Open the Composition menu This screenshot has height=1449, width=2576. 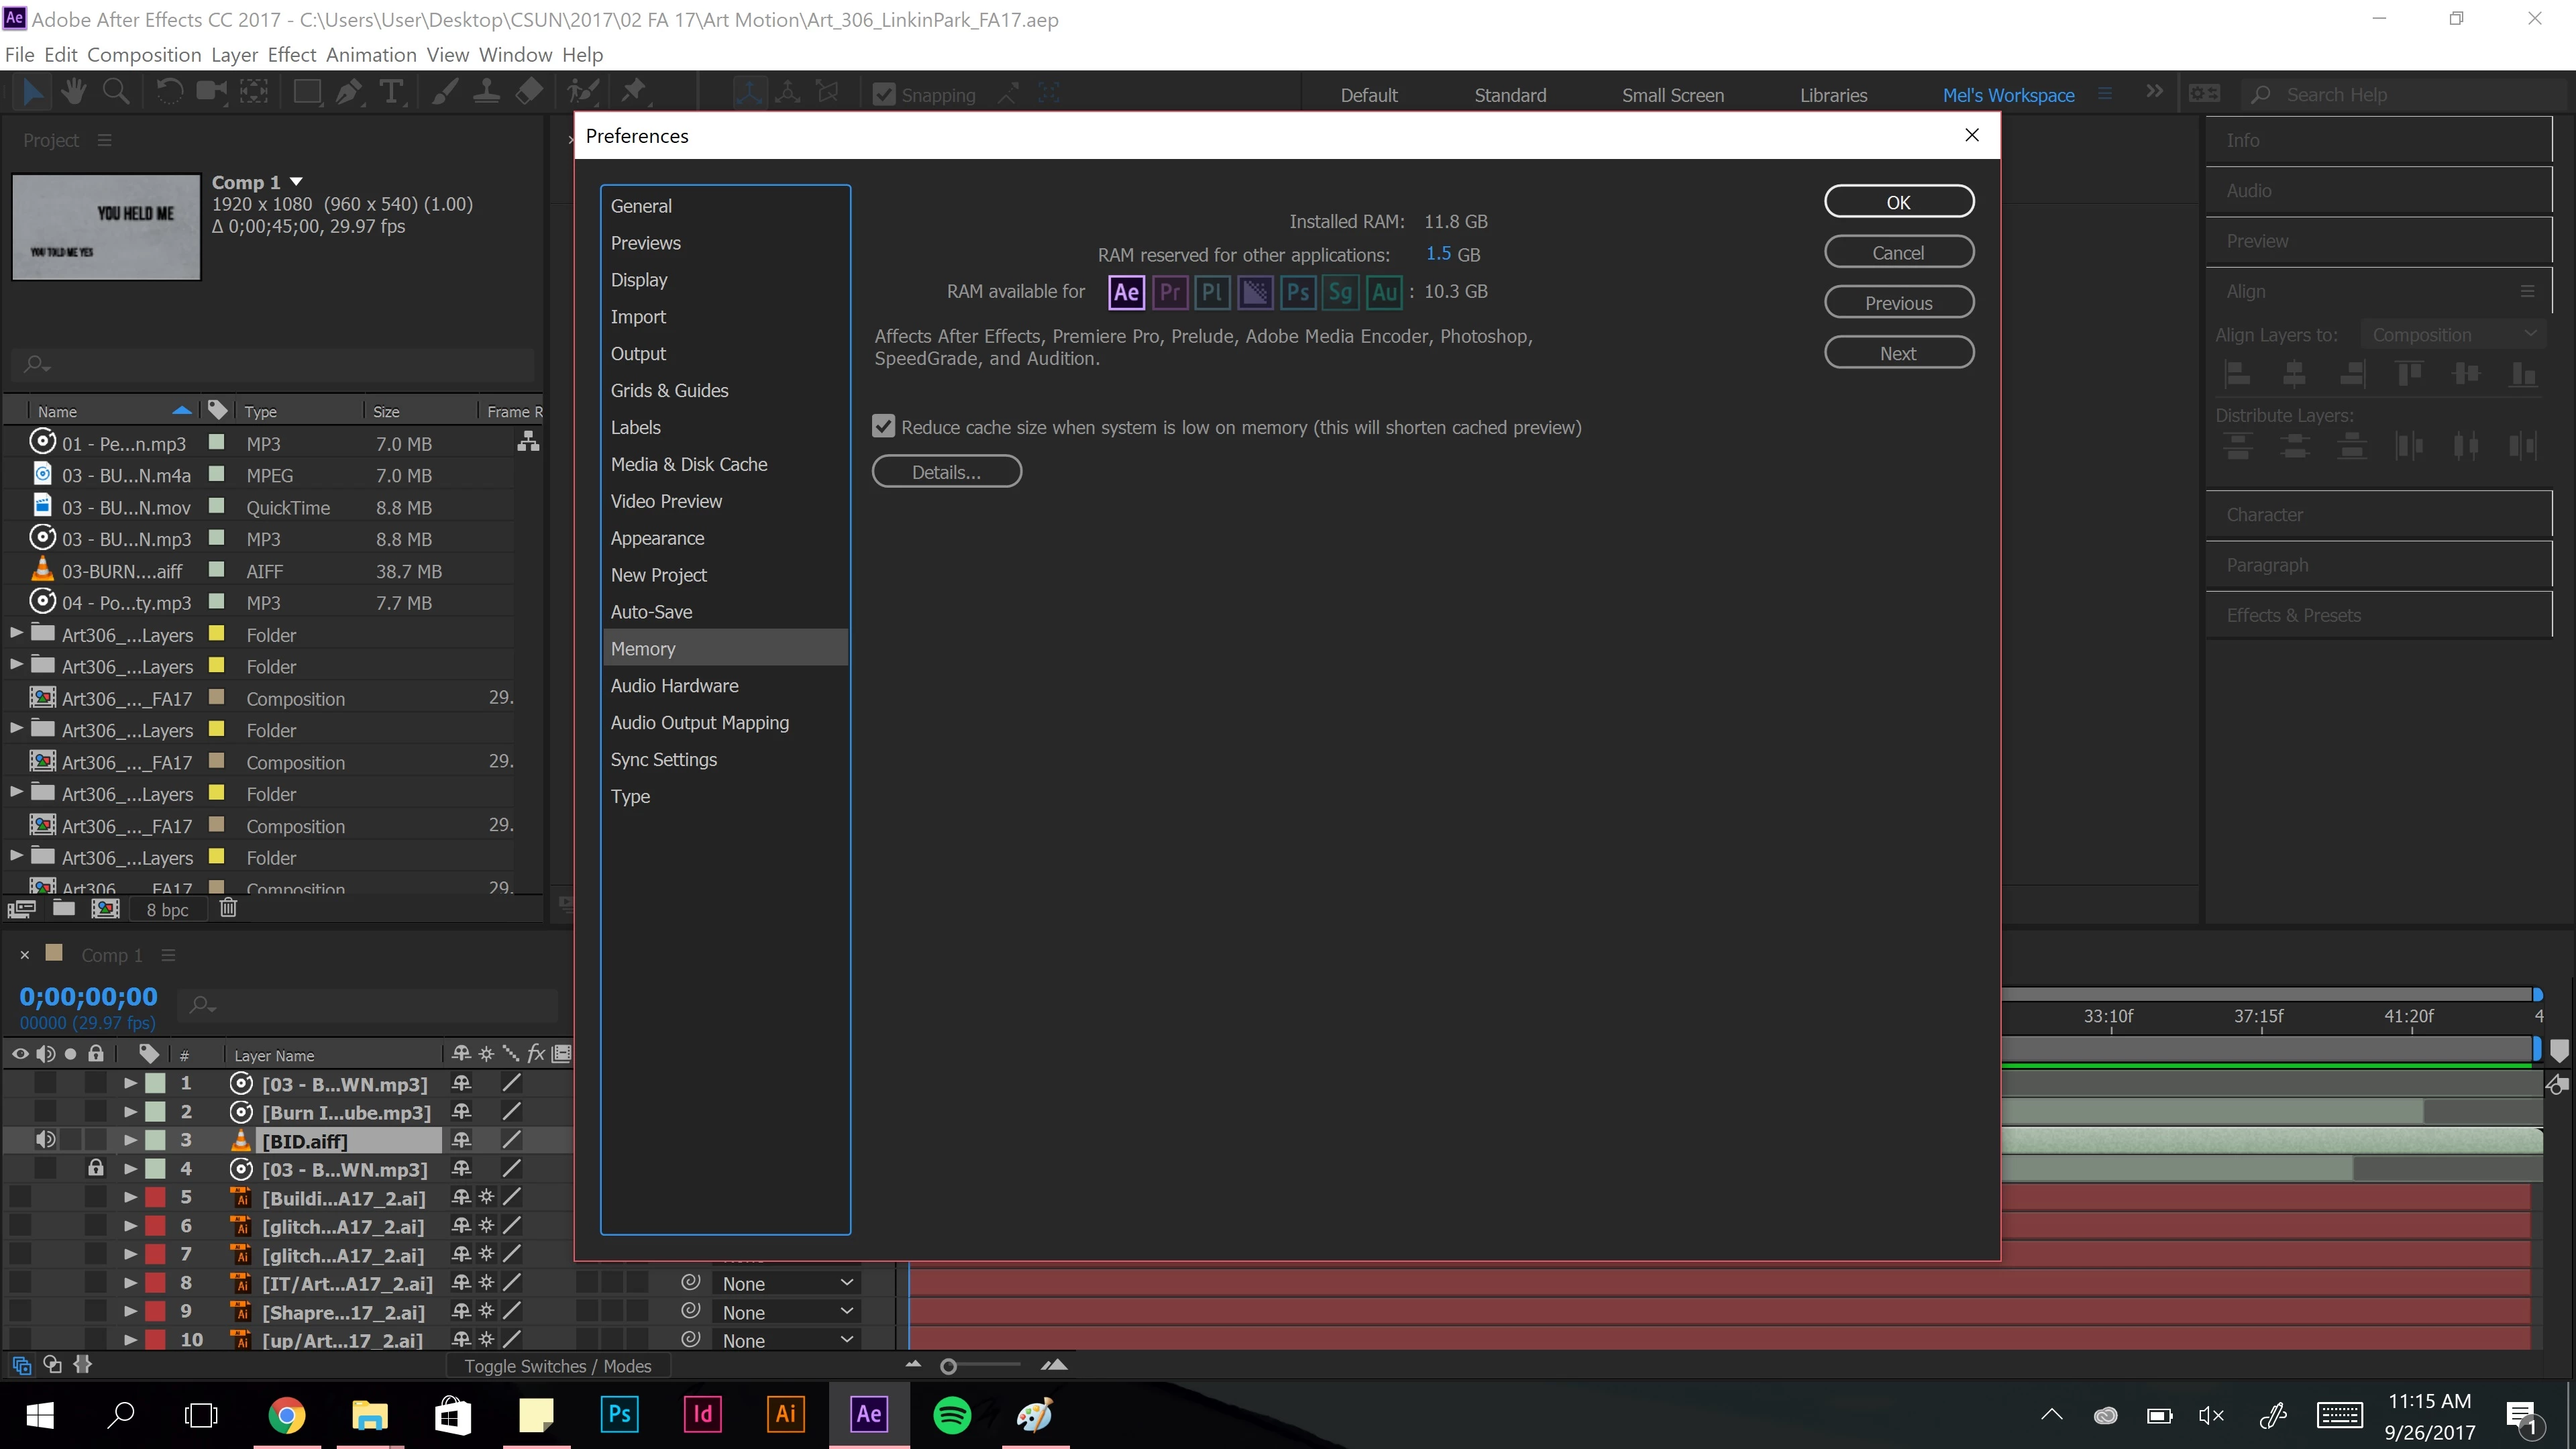coord(144,55)
